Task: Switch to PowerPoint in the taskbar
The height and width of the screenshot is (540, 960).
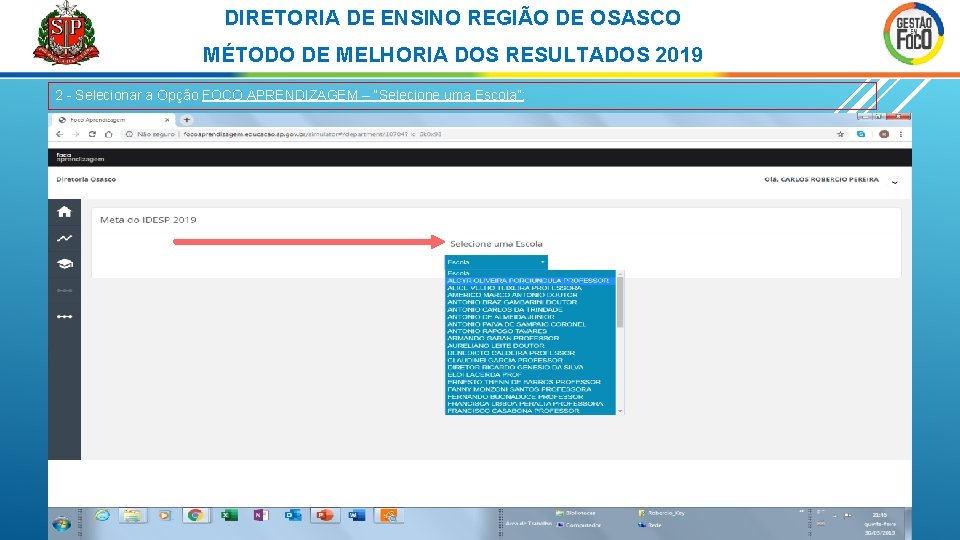Action: 324,516
